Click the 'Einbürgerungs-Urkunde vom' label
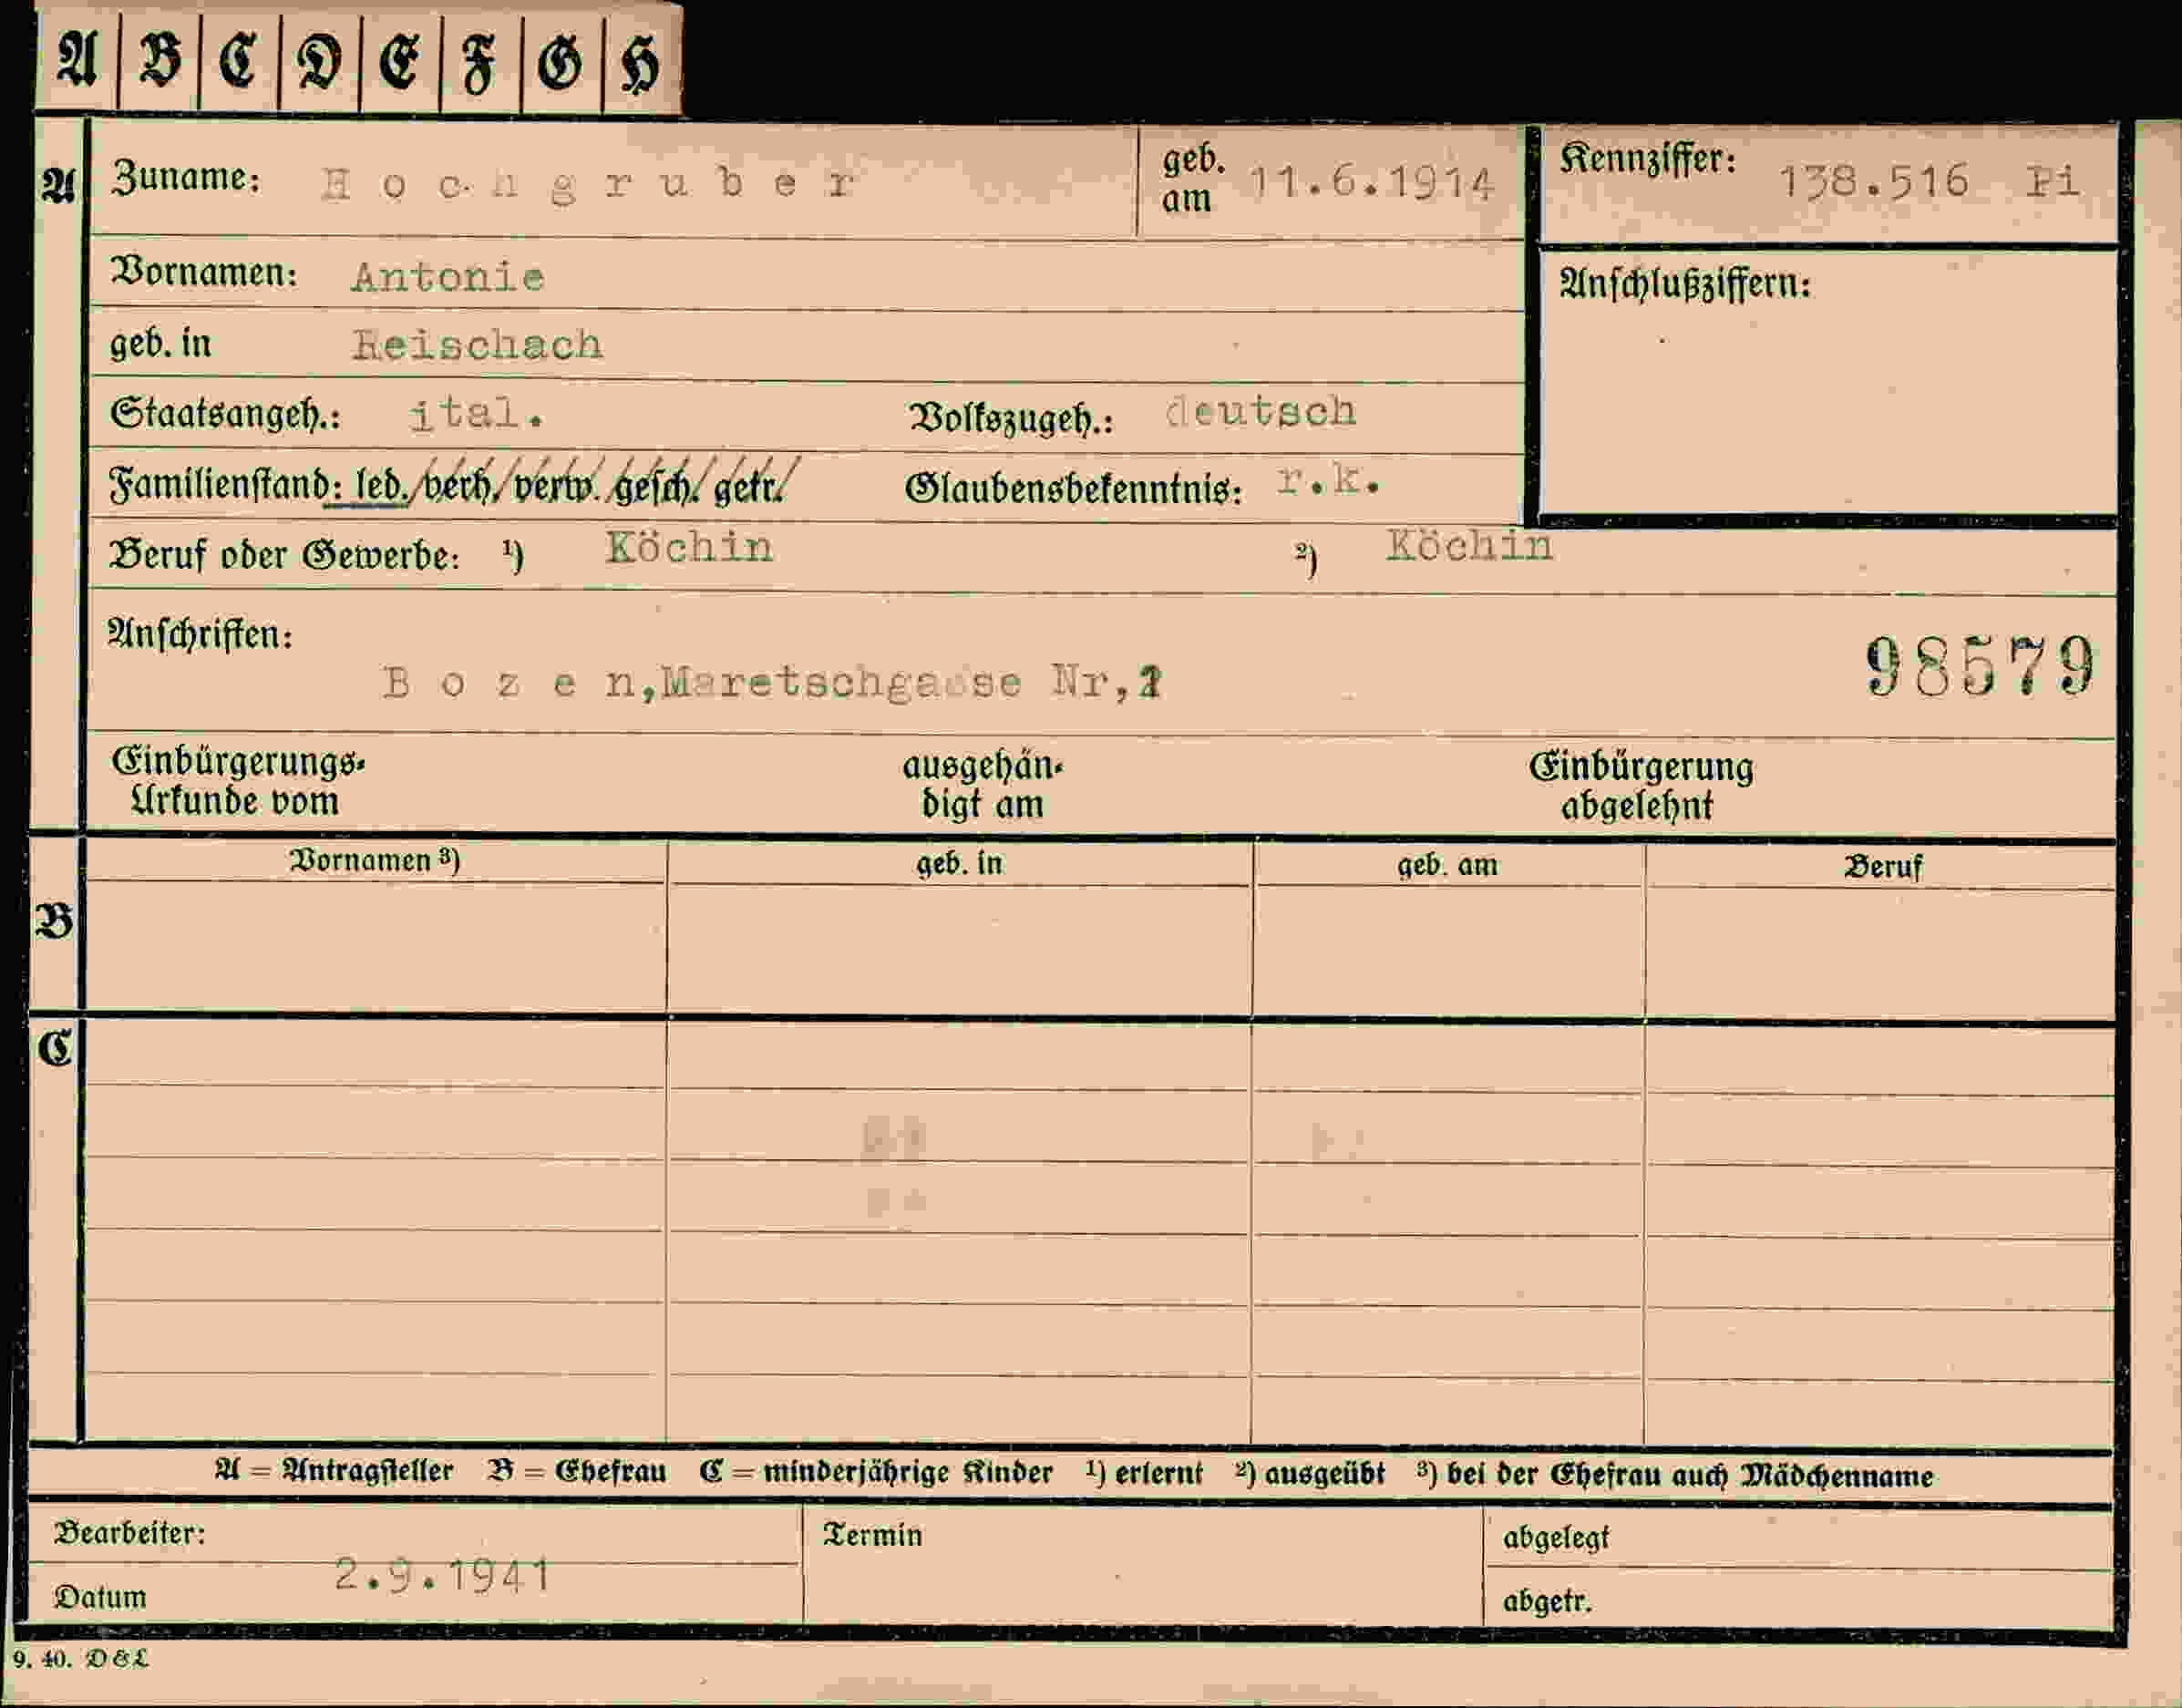Screen dimensions: 2182x1708 [x=238, y=781]
